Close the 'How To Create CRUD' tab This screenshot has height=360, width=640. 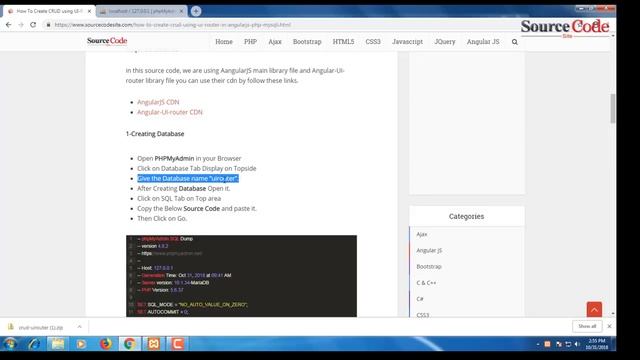tap(89, 11)
